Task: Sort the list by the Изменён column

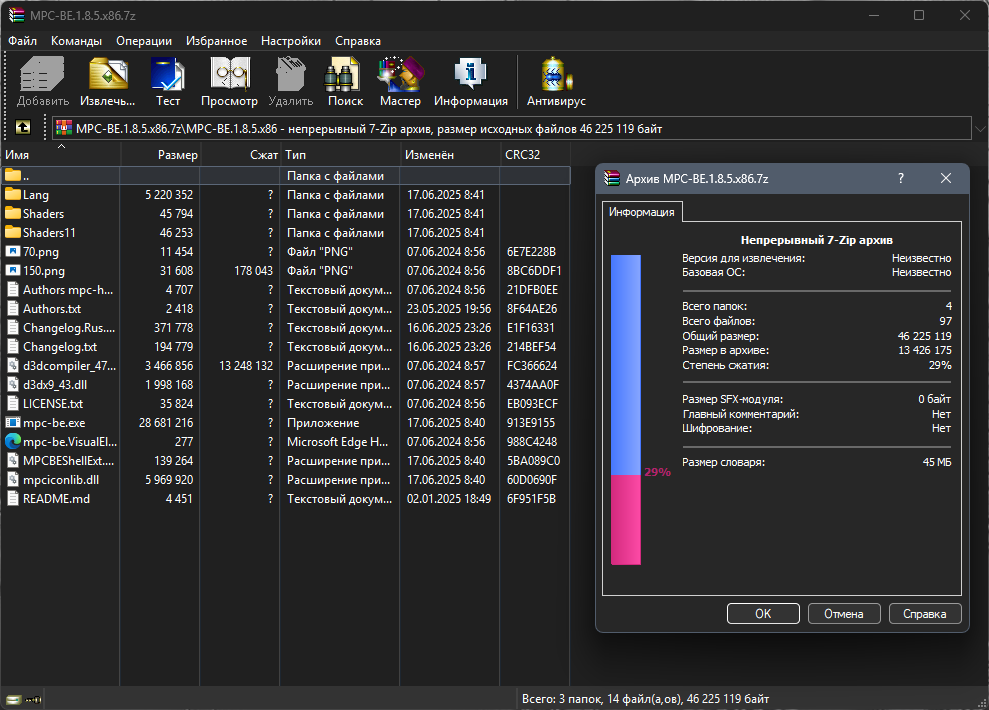Action: pos(450,154)
